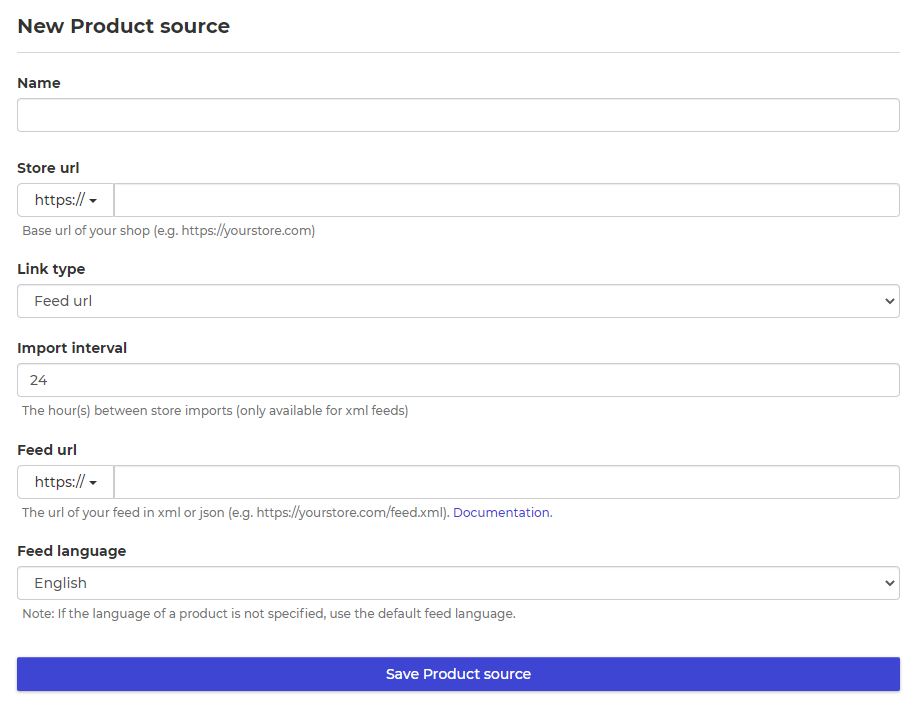Screen dimensions: 921x707
Task: Focus the Store url text field
Action: pyautogui.click(x=506, y=200)
